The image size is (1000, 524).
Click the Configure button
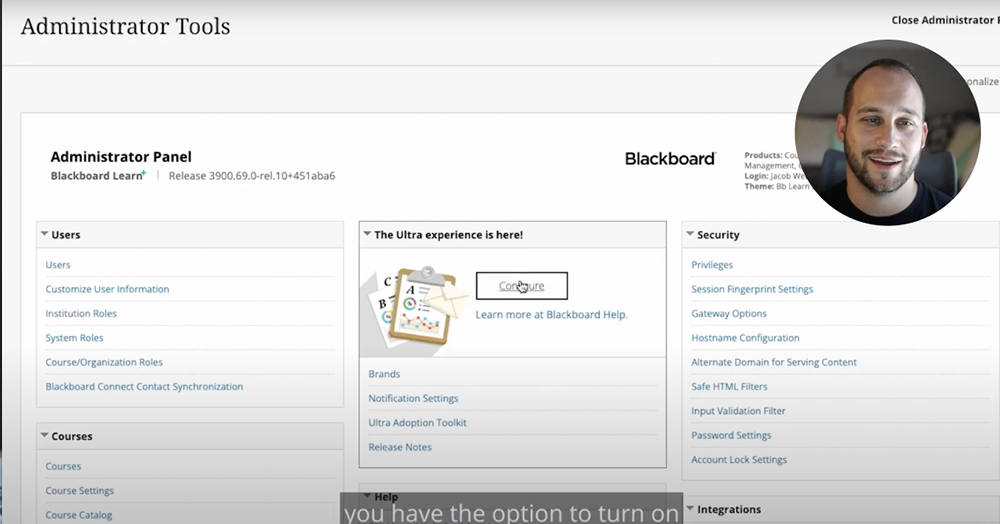pos(521,286)
